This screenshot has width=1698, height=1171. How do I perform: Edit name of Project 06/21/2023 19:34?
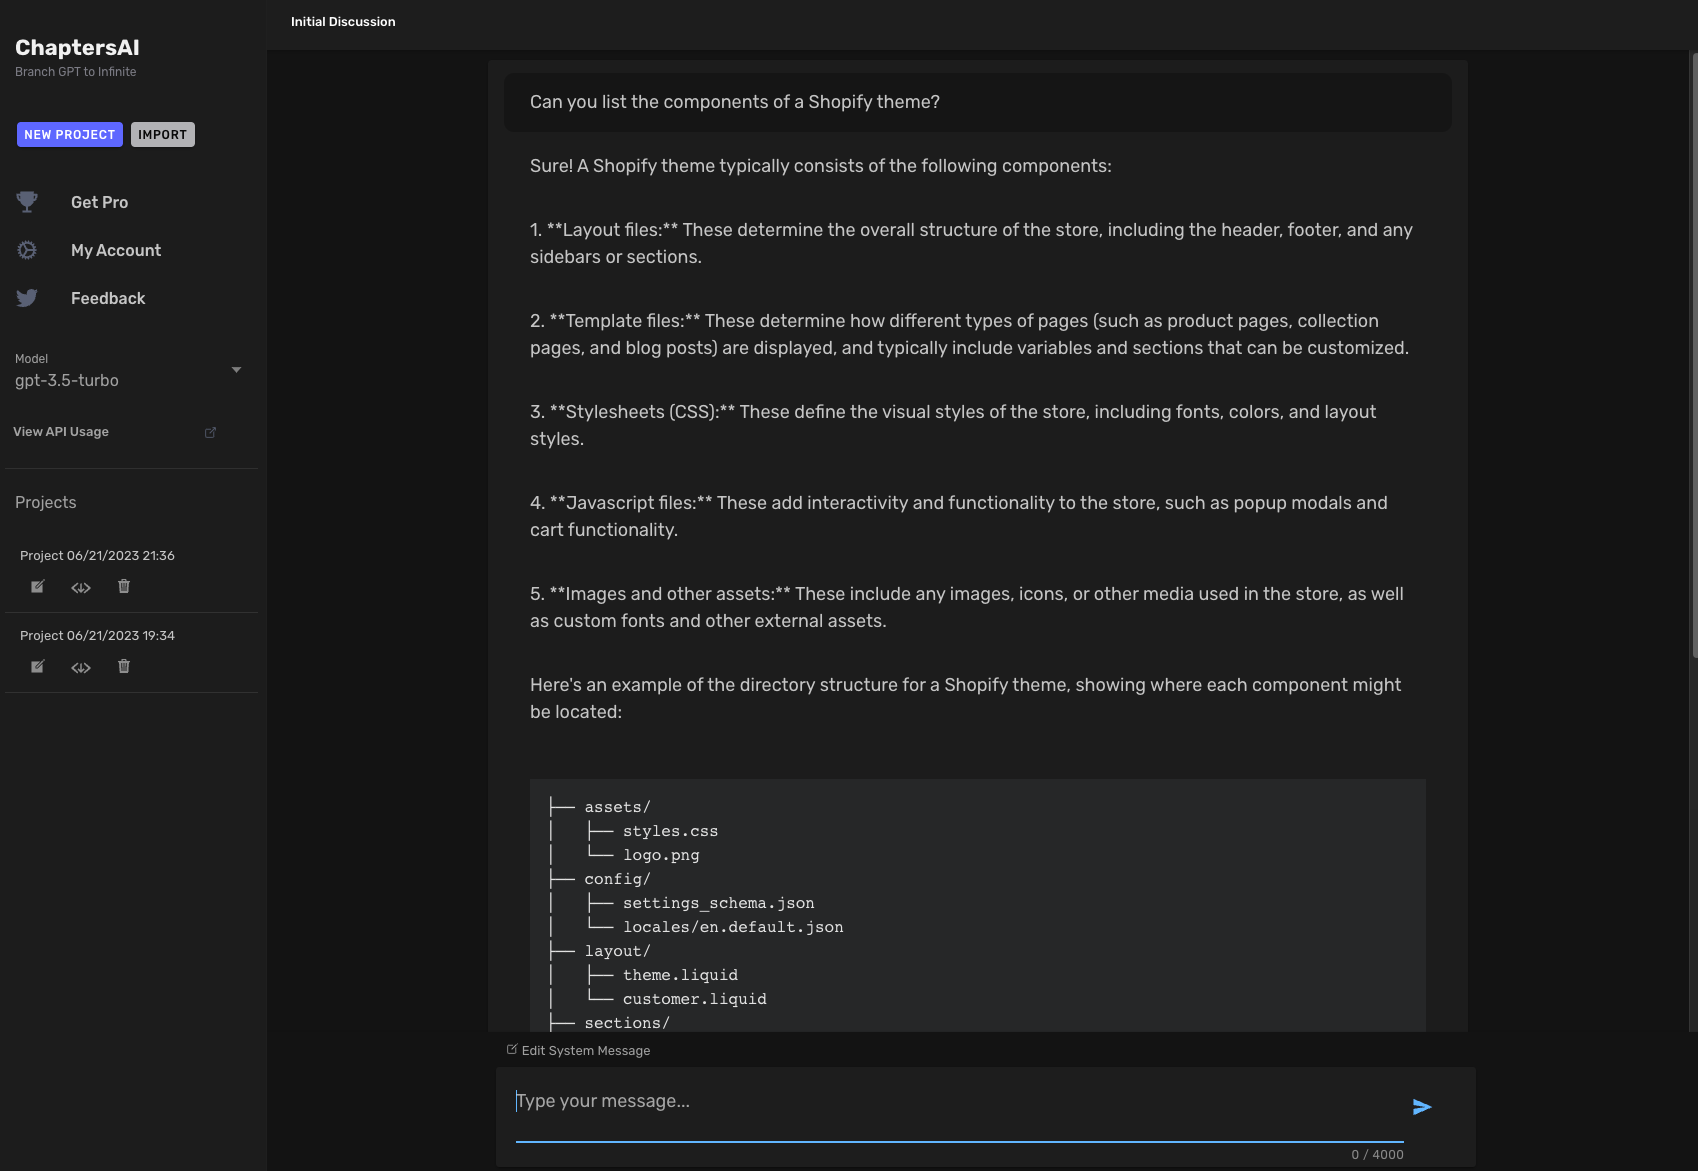[38, 666]
